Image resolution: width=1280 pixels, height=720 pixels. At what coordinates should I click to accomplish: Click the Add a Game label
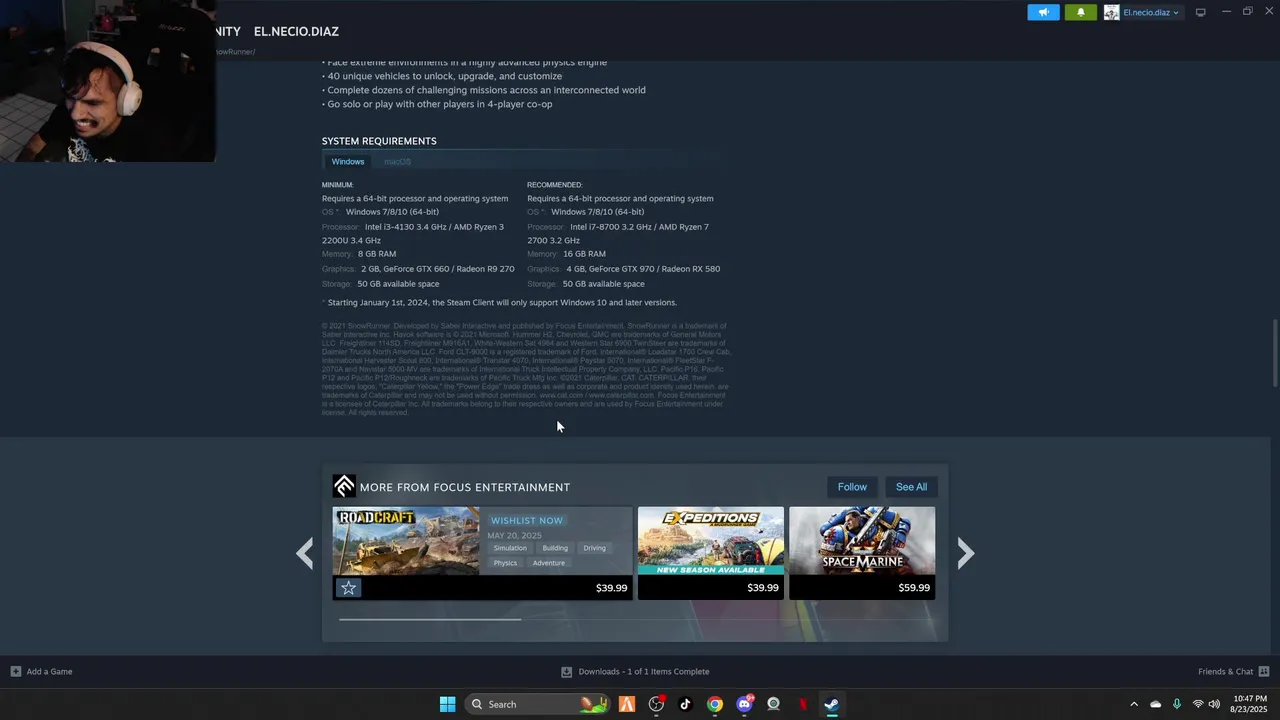coord(49,671)
